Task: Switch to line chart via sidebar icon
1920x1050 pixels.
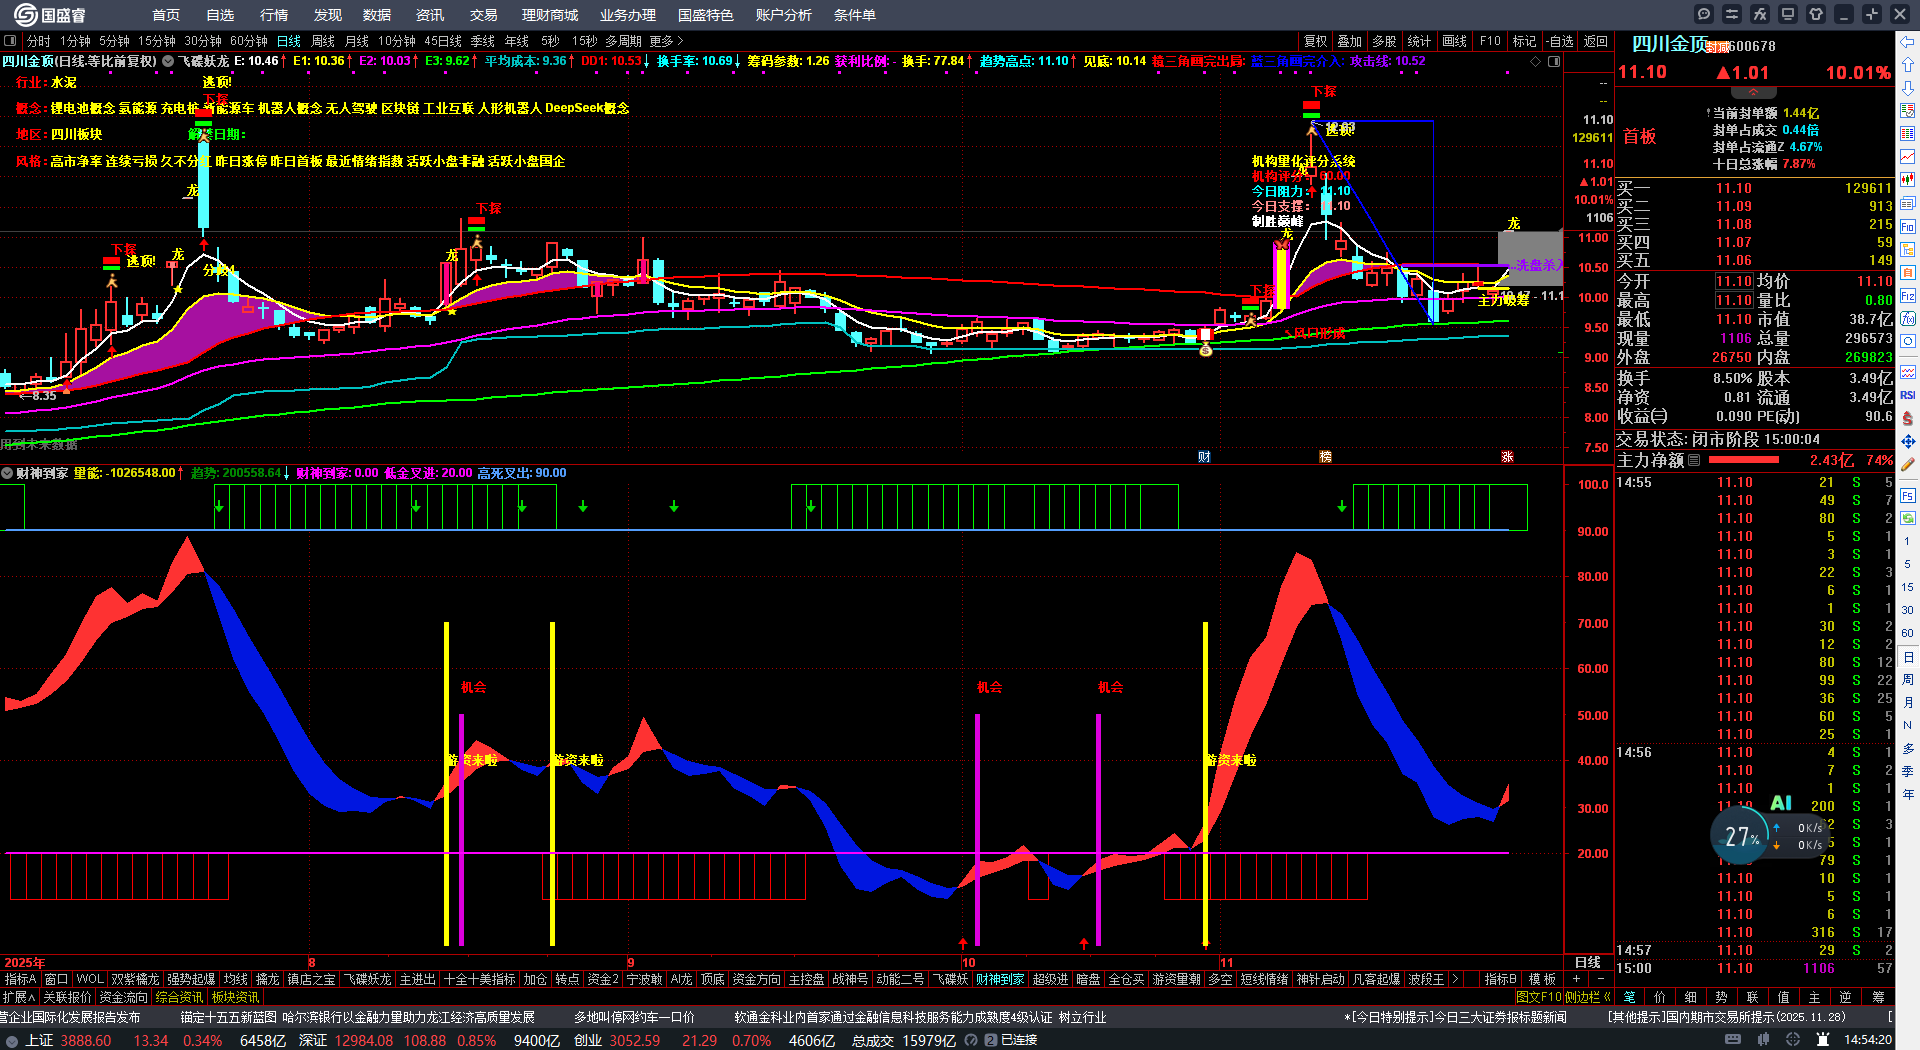Action: [x=1908, y=157]
